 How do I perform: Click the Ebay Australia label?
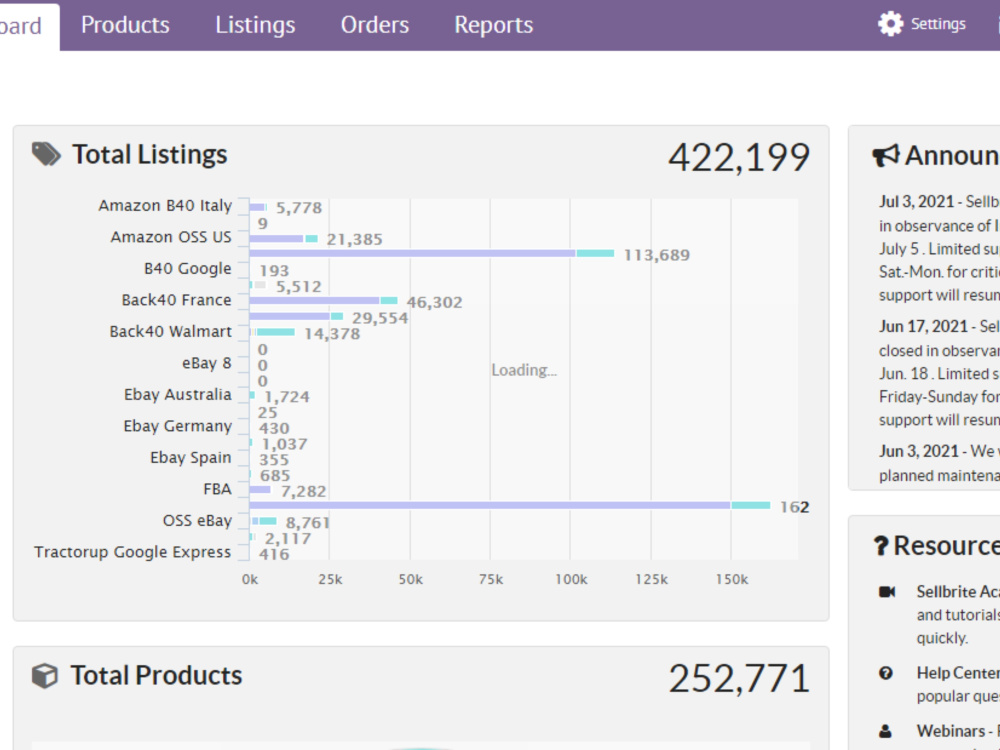pyautogui.click(x=177, y=395)
